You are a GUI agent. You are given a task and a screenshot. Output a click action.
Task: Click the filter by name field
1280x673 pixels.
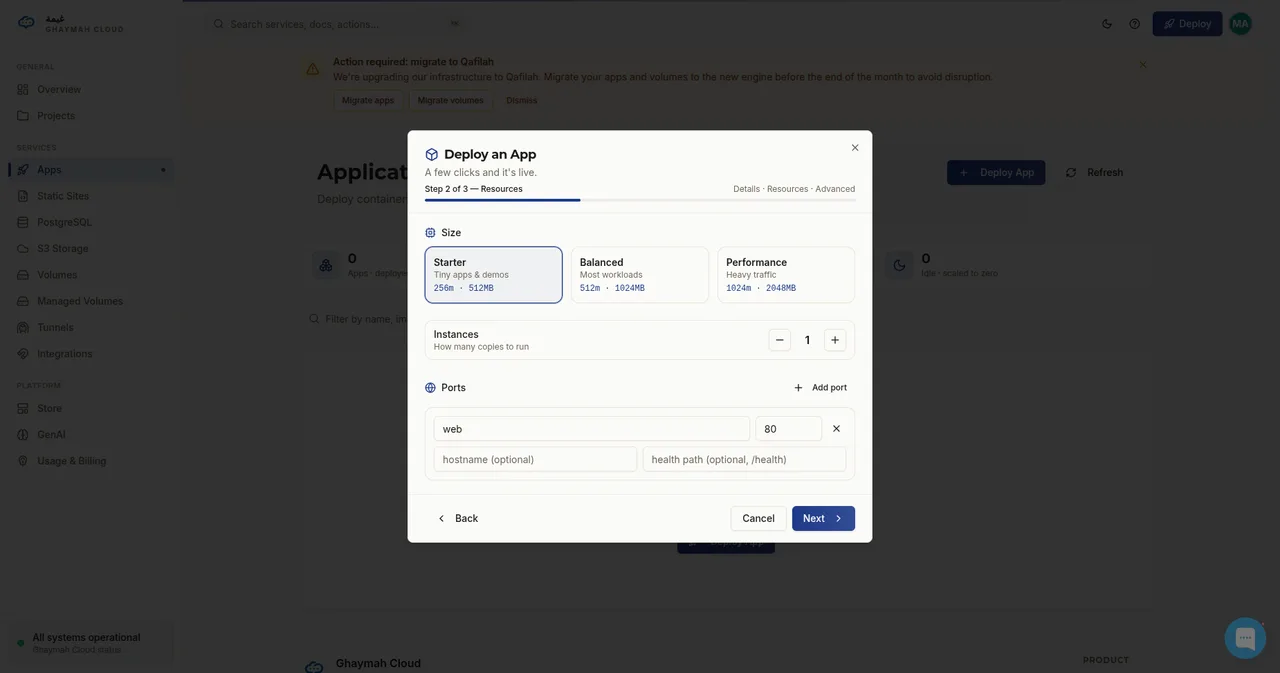(x=365, y=319)
